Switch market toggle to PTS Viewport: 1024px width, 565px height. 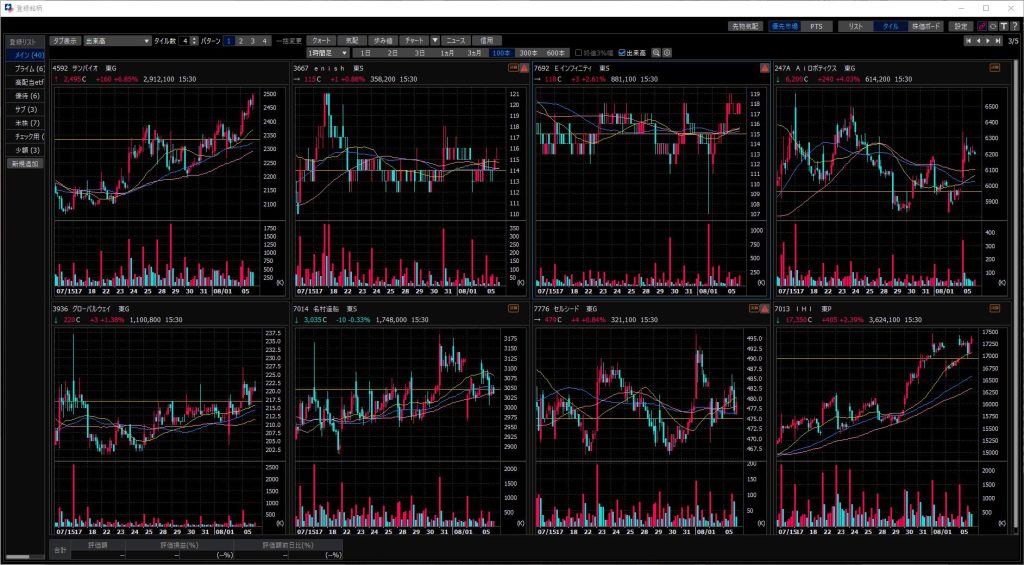pyautogui.click(x=817, y=26)
